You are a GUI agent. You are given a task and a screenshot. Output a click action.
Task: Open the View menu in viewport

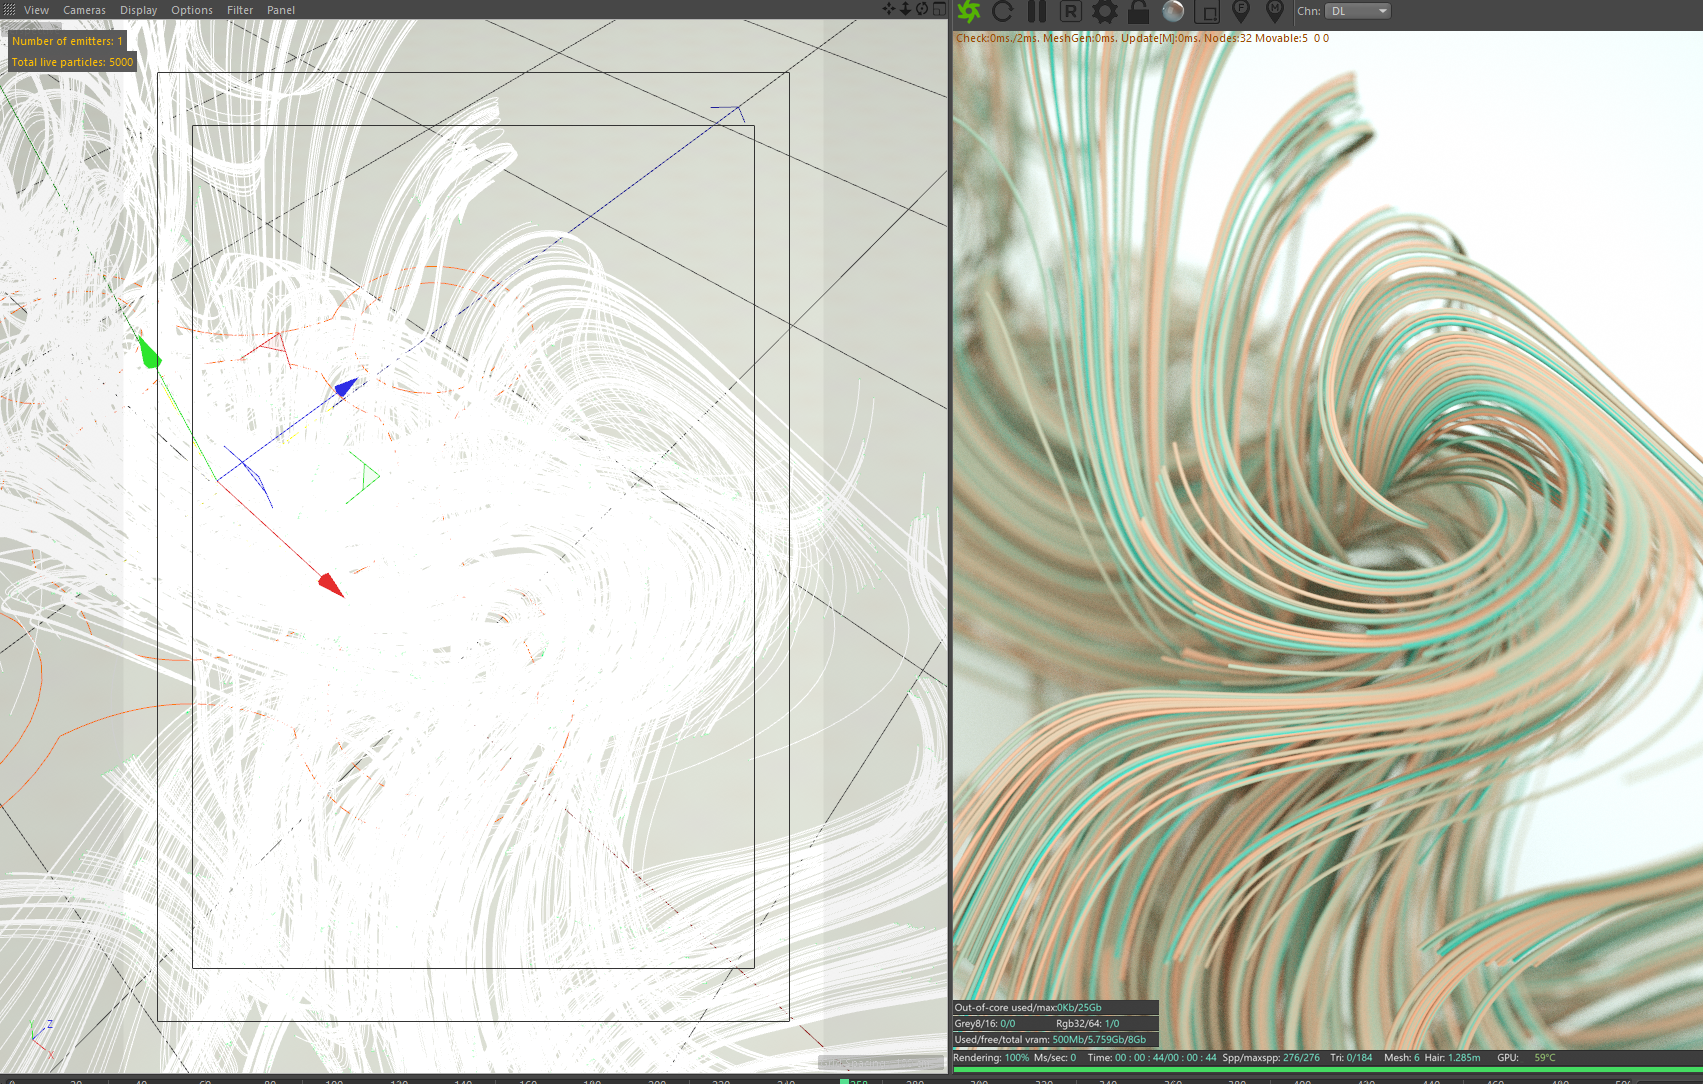[36, 10]
